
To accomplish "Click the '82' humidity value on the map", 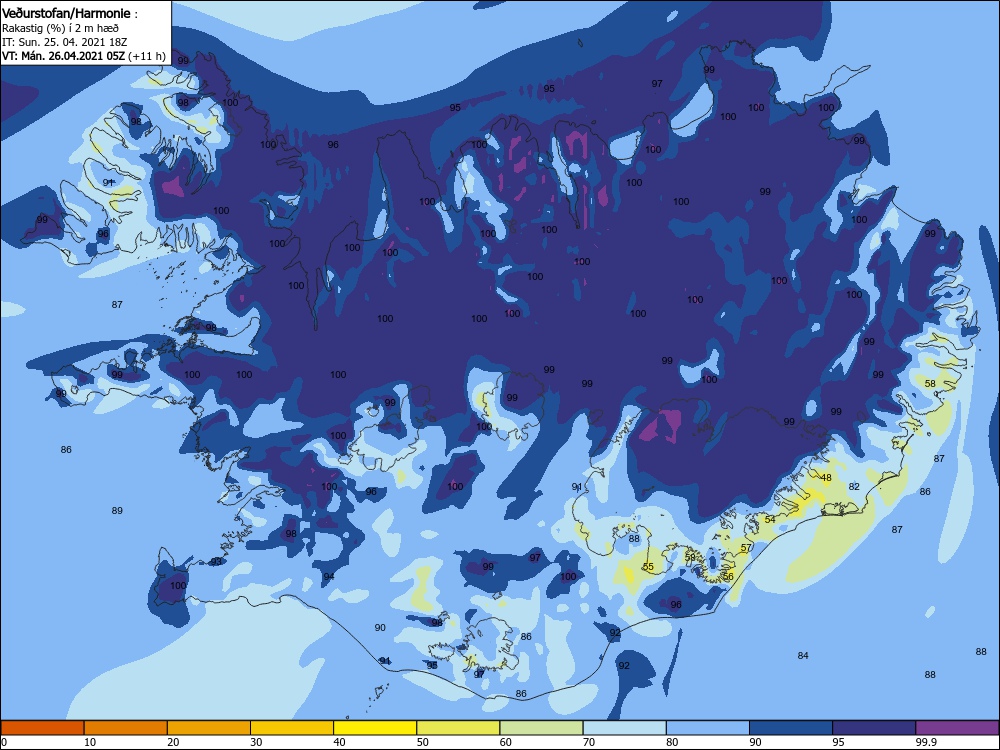I will pos(854,487).
